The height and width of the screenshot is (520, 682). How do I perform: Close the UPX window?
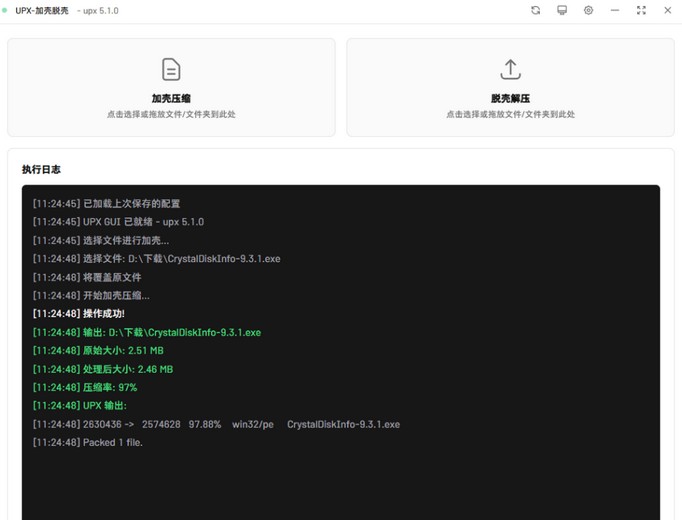(x=668, y=10)
